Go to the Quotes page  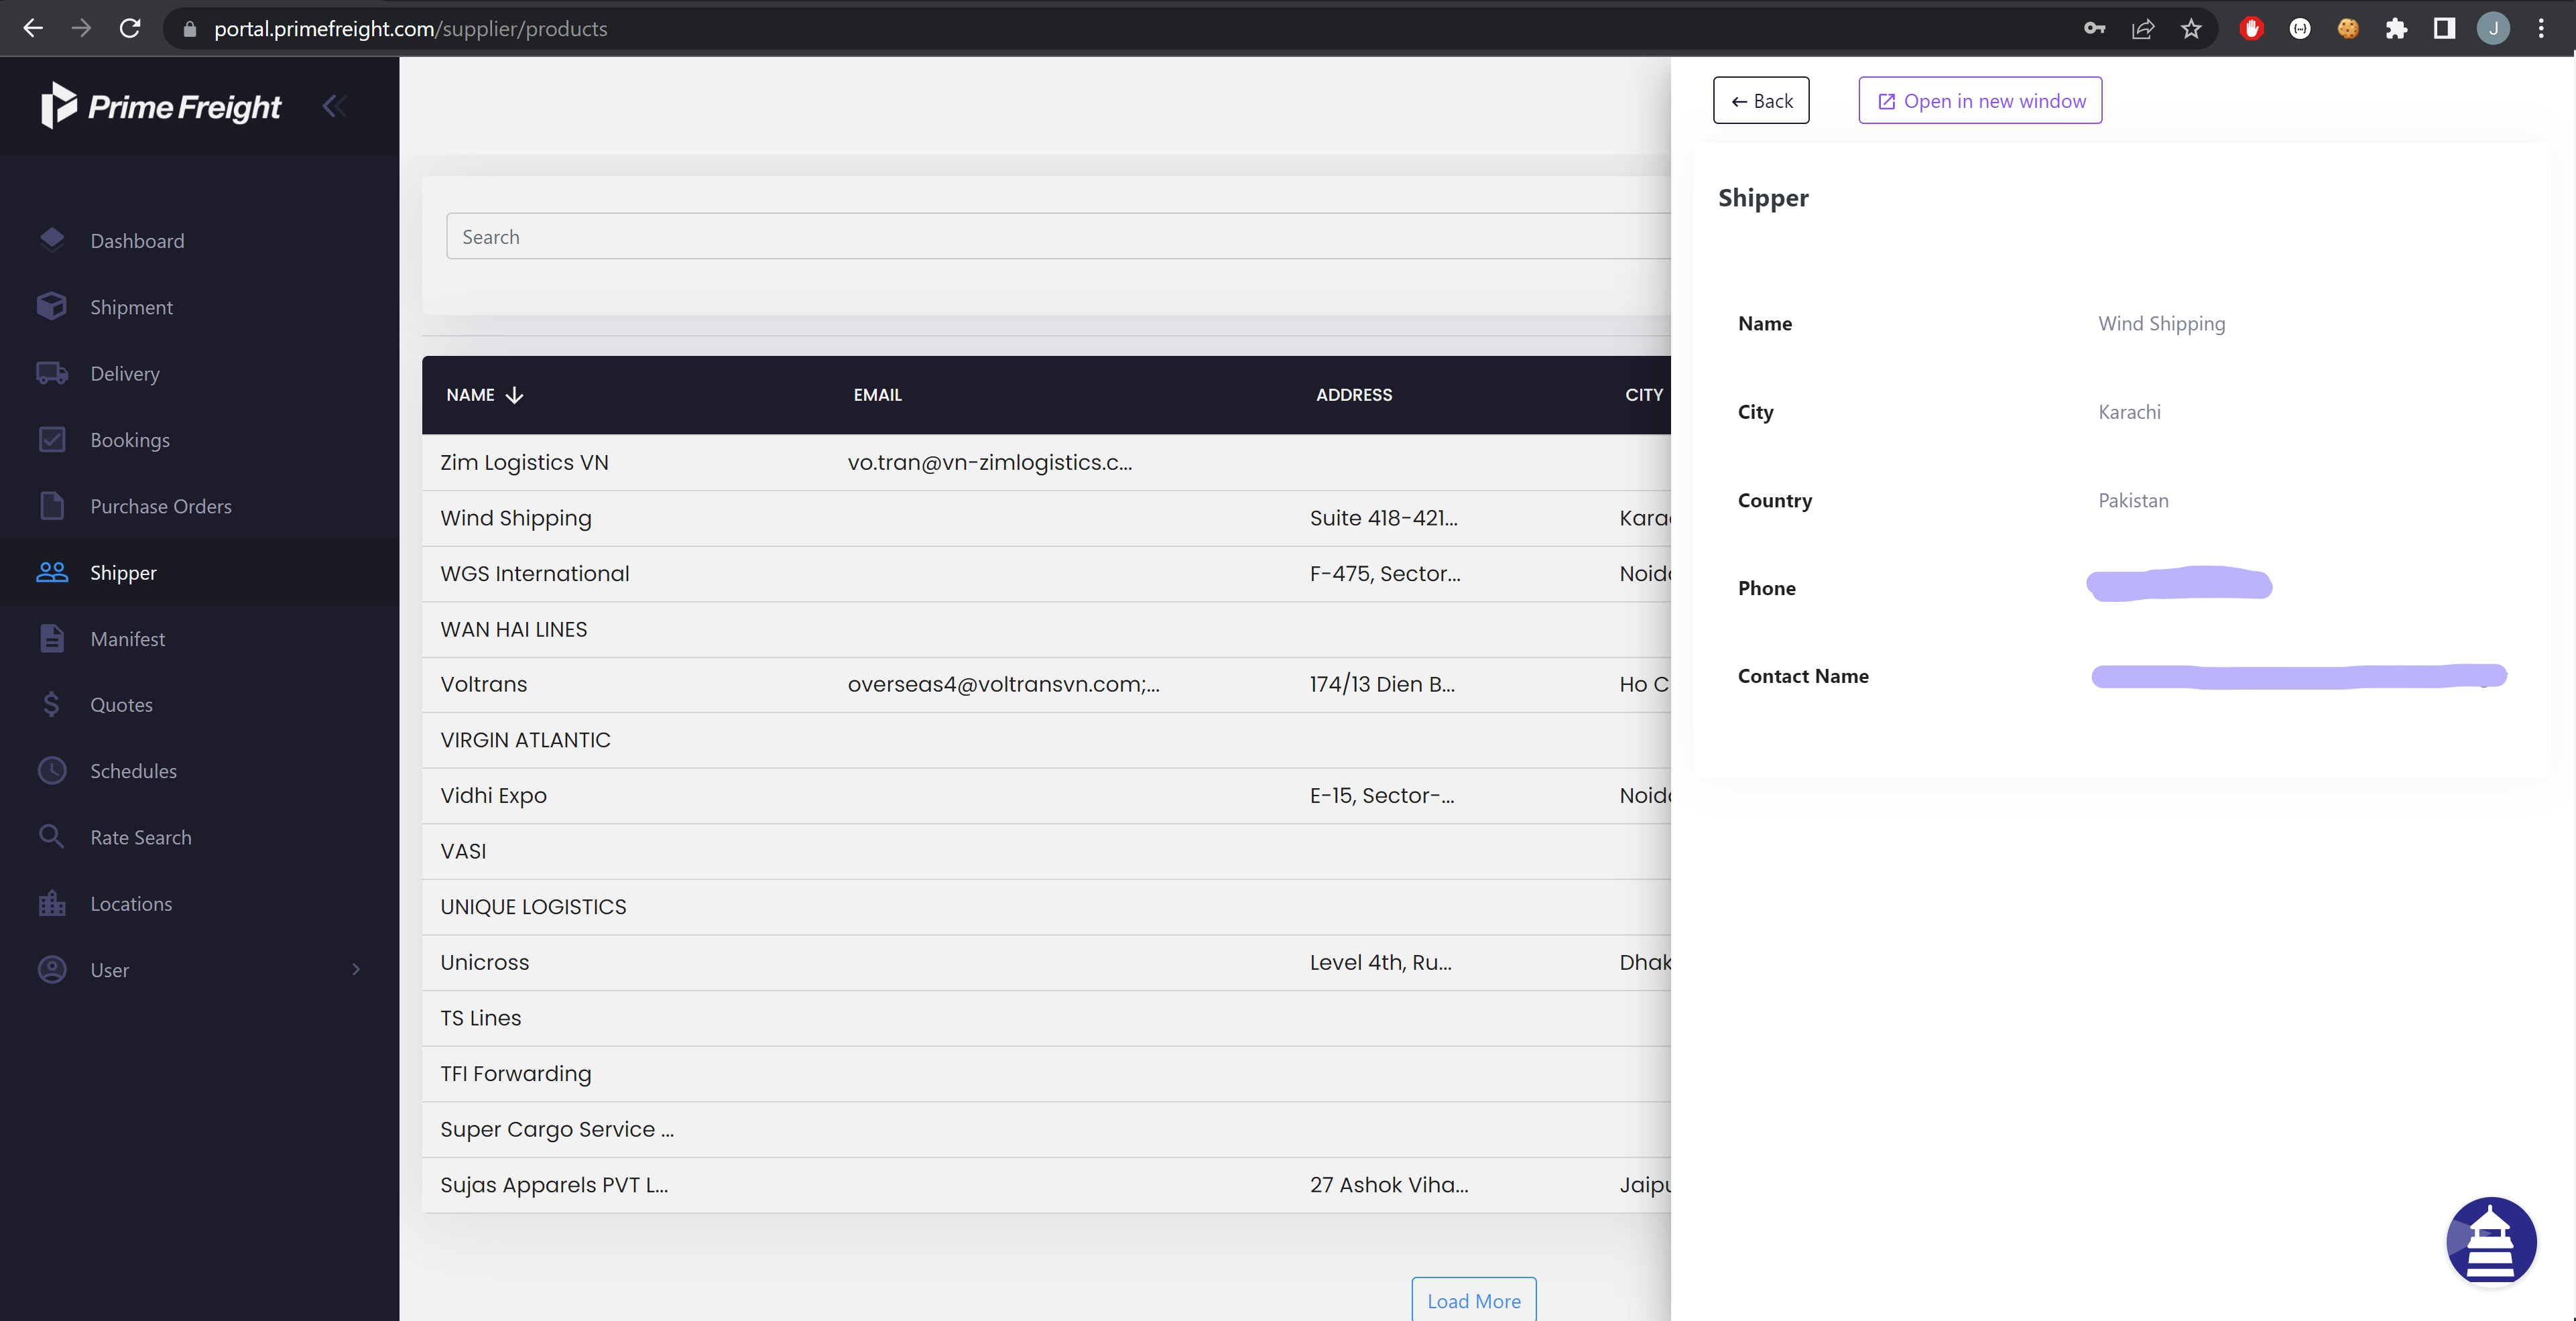tap(121, 705)
